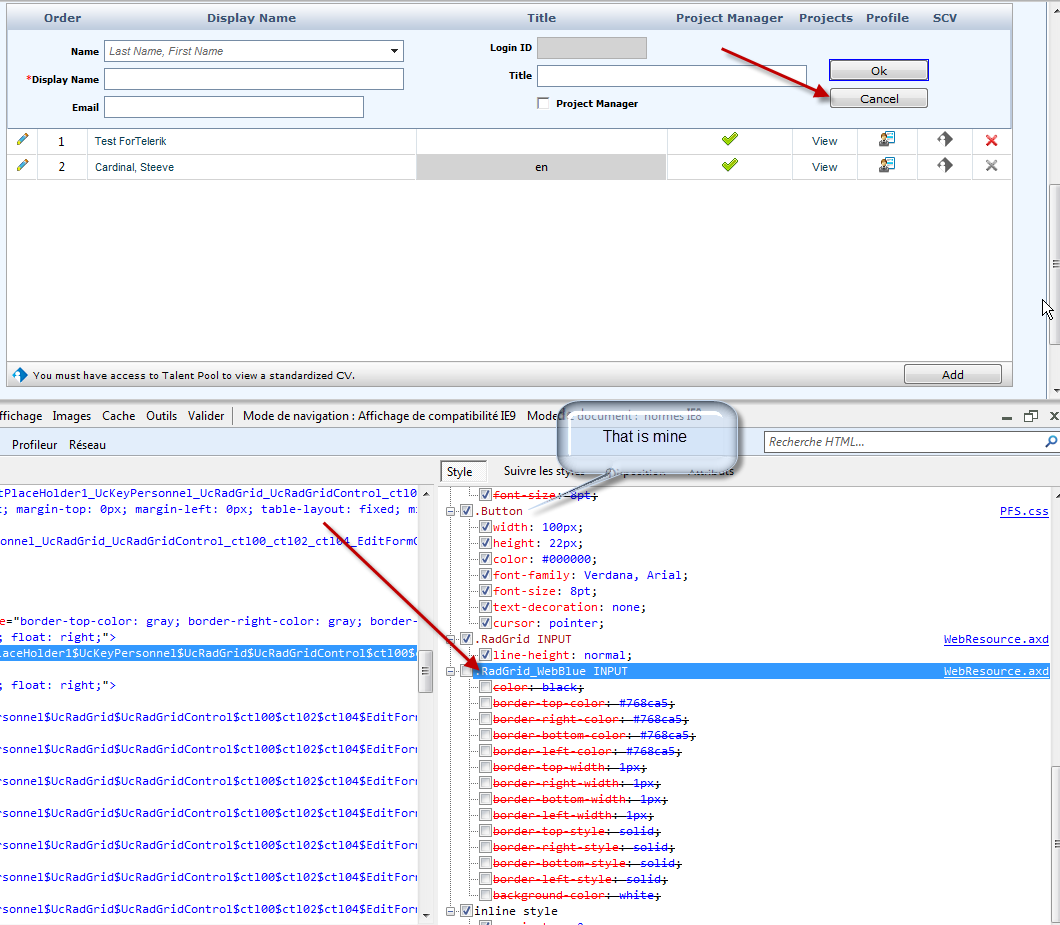The image size is (1060, 925).
Task: Enable the border-top-color property
Action: pos(485,703)
